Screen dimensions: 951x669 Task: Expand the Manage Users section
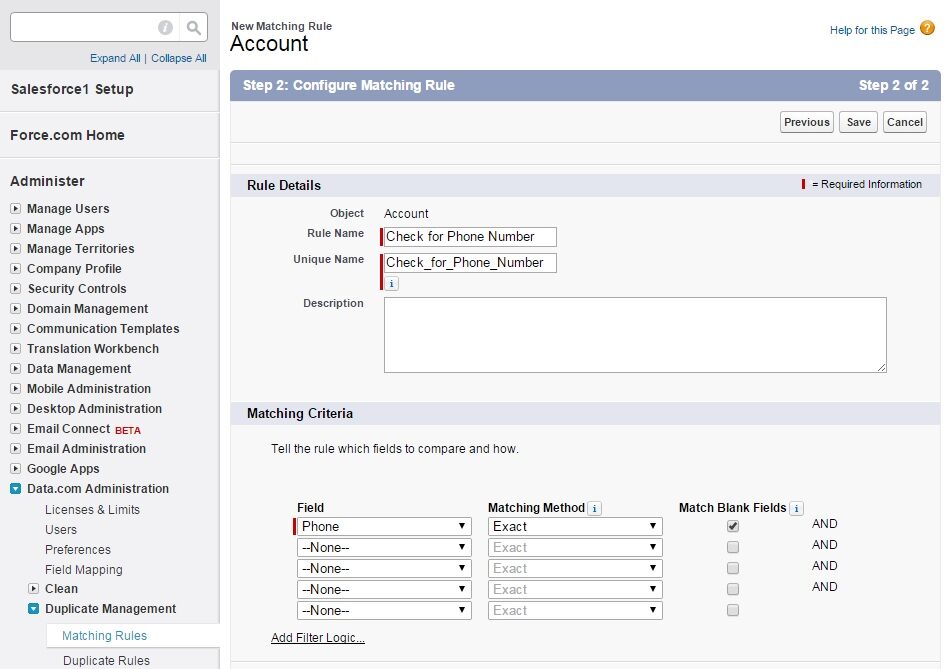(x=15, y=209)
